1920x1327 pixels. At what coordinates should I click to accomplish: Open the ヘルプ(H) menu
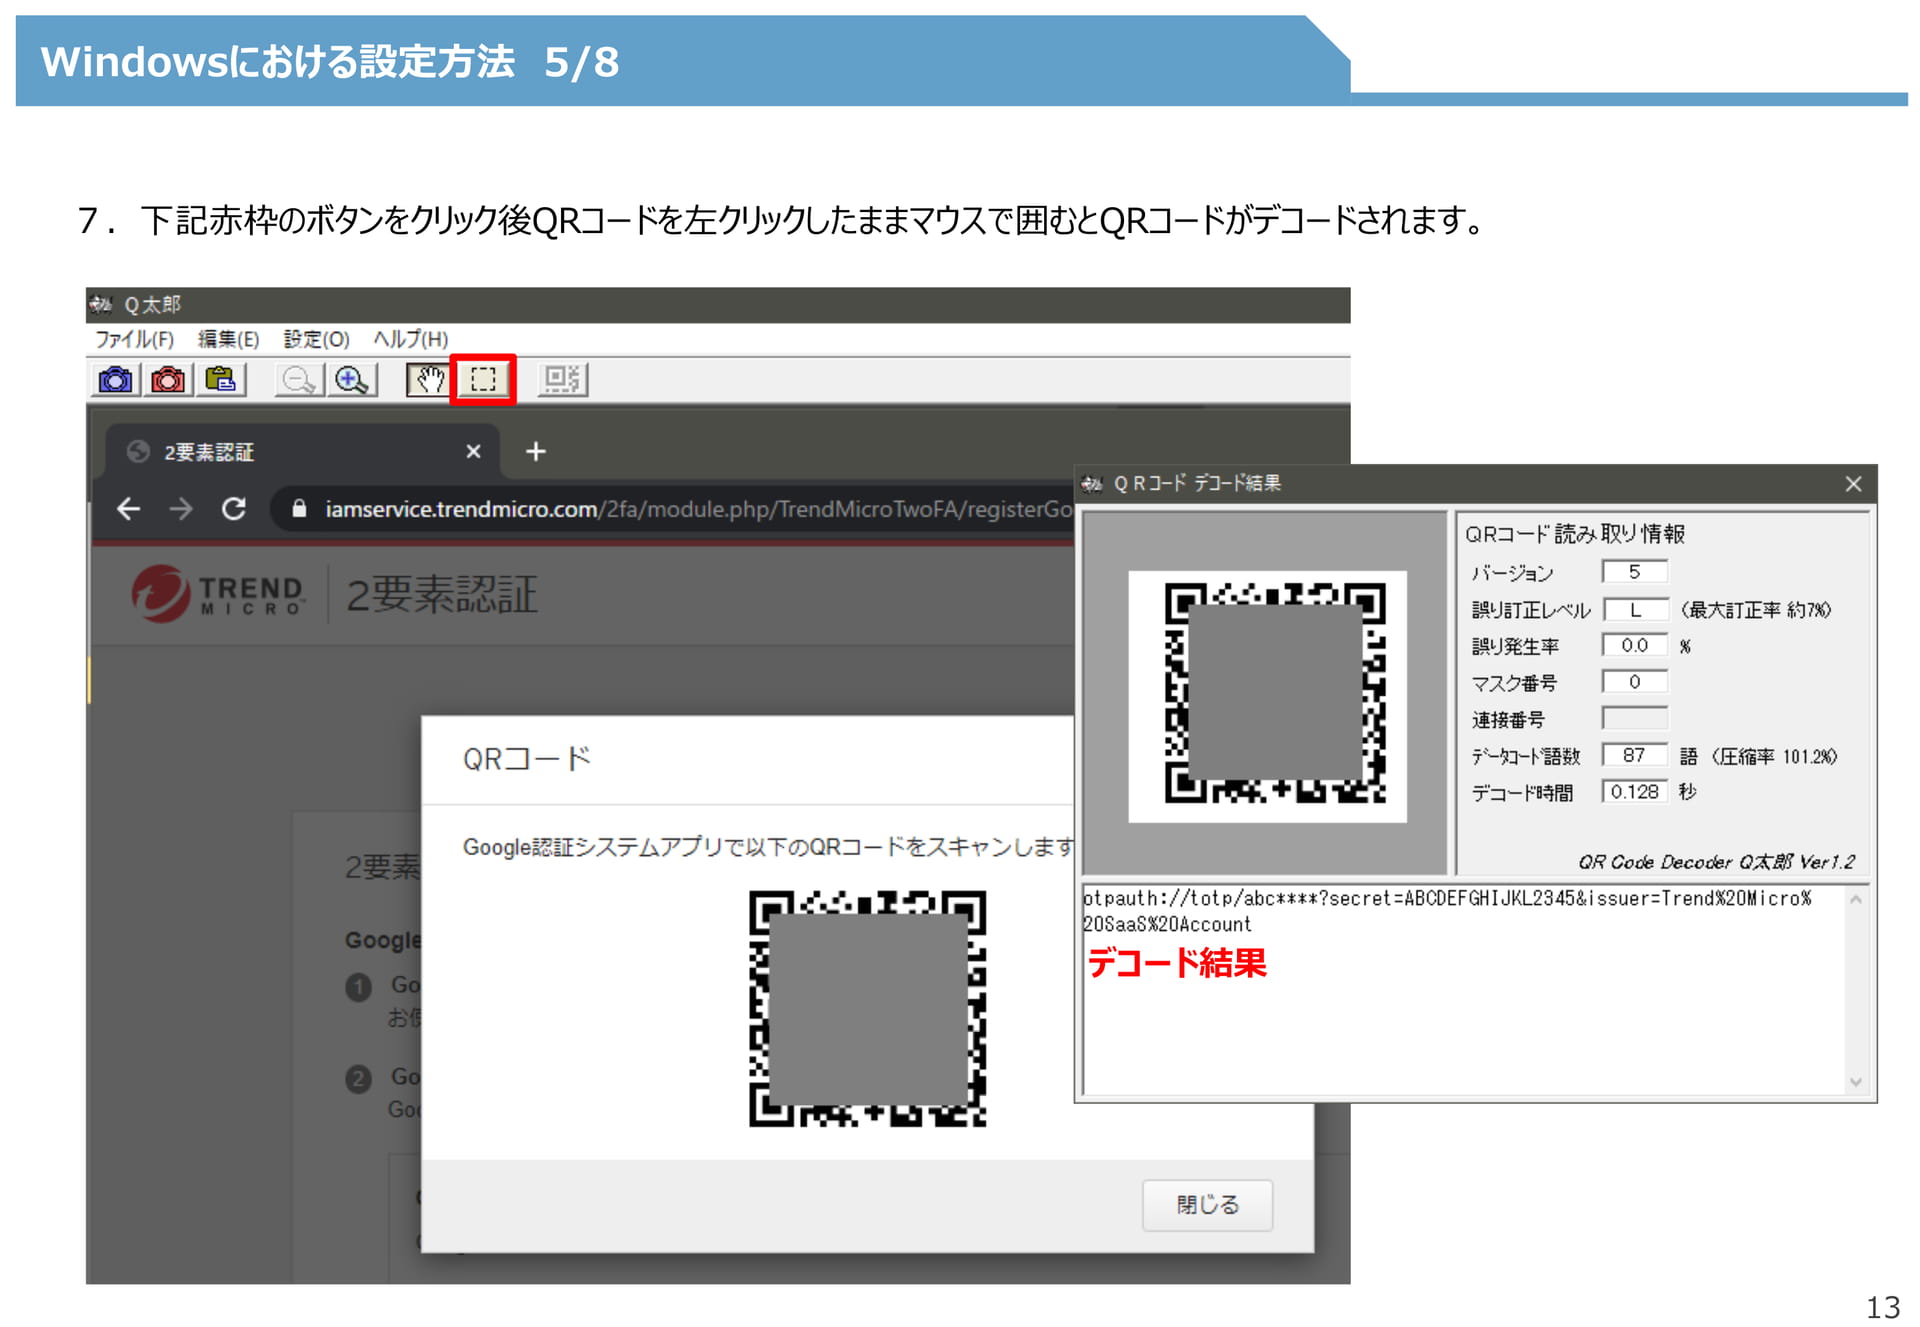point(410,339)
